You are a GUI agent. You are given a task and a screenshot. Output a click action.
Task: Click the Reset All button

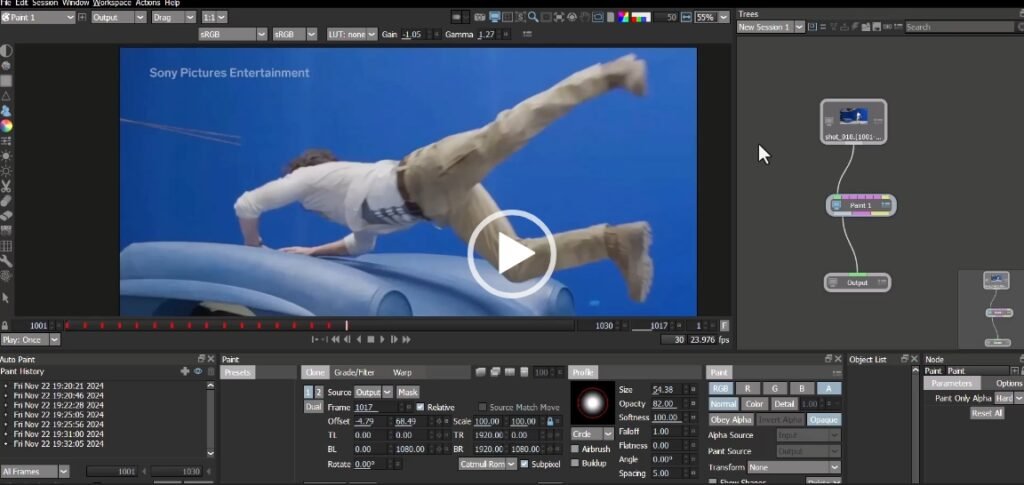click(986, 413)
